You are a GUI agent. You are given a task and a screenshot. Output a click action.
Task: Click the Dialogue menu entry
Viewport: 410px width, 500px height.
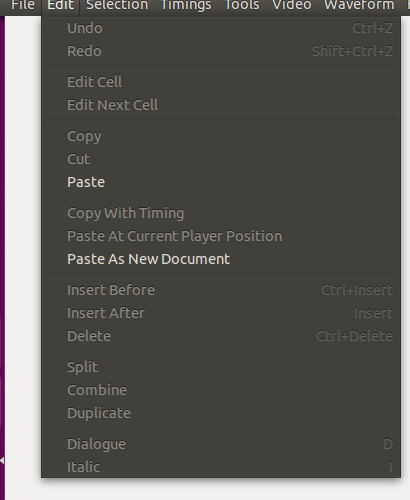click(x=221, y=444)
